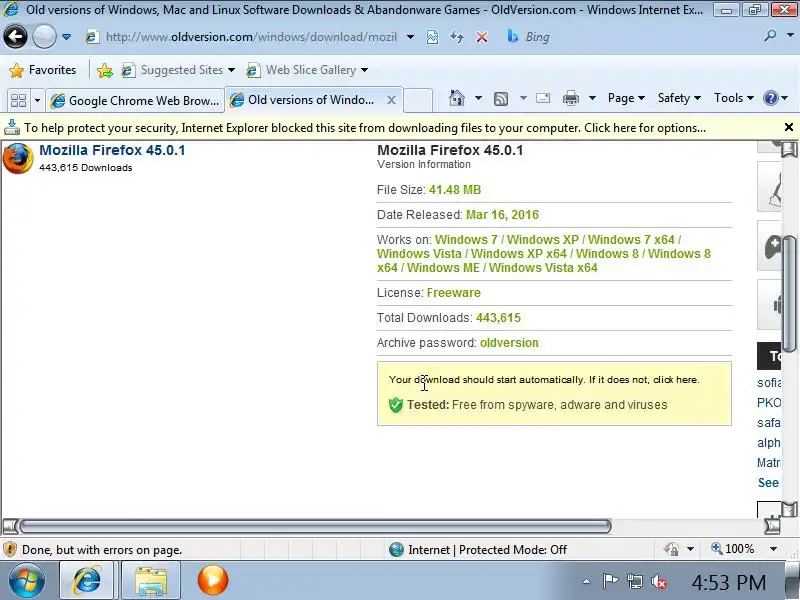This screenshot has height=600, width=800.
Task: Open the zoom level 100% button
Action: pyautogui.click(x=733, y=549)
